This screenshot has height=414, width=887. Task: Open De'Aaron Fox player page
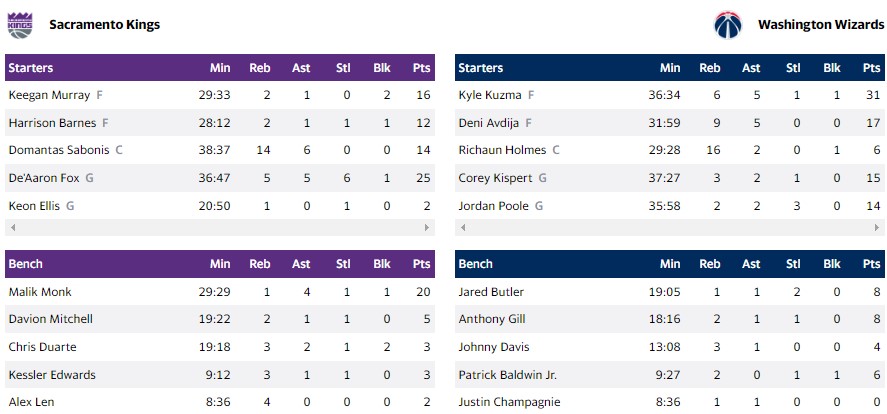tap(43, 178)
